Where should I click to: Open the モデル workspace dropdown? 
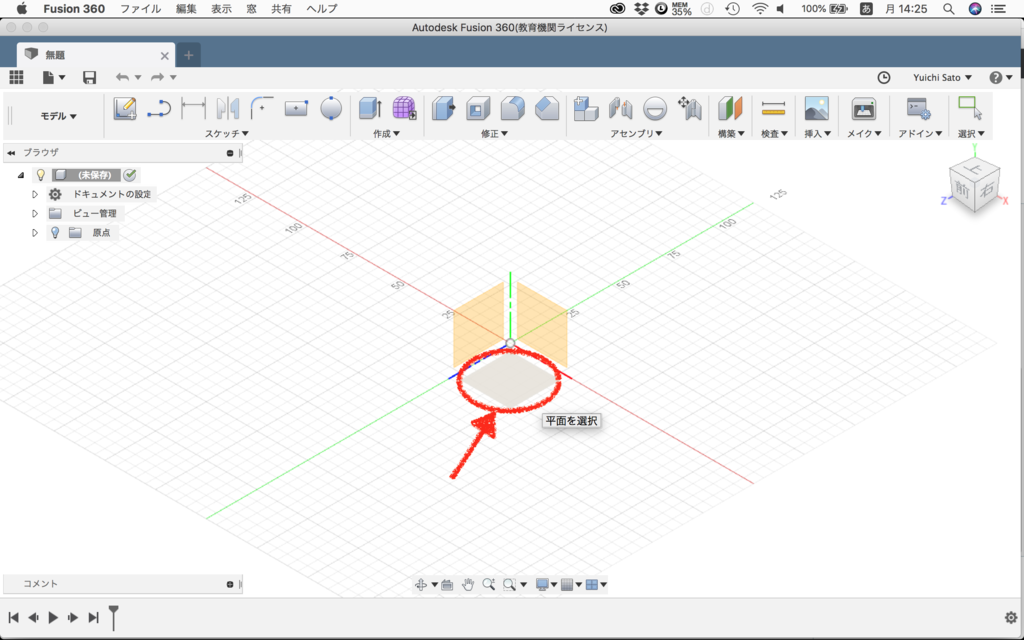pos(59,116)
